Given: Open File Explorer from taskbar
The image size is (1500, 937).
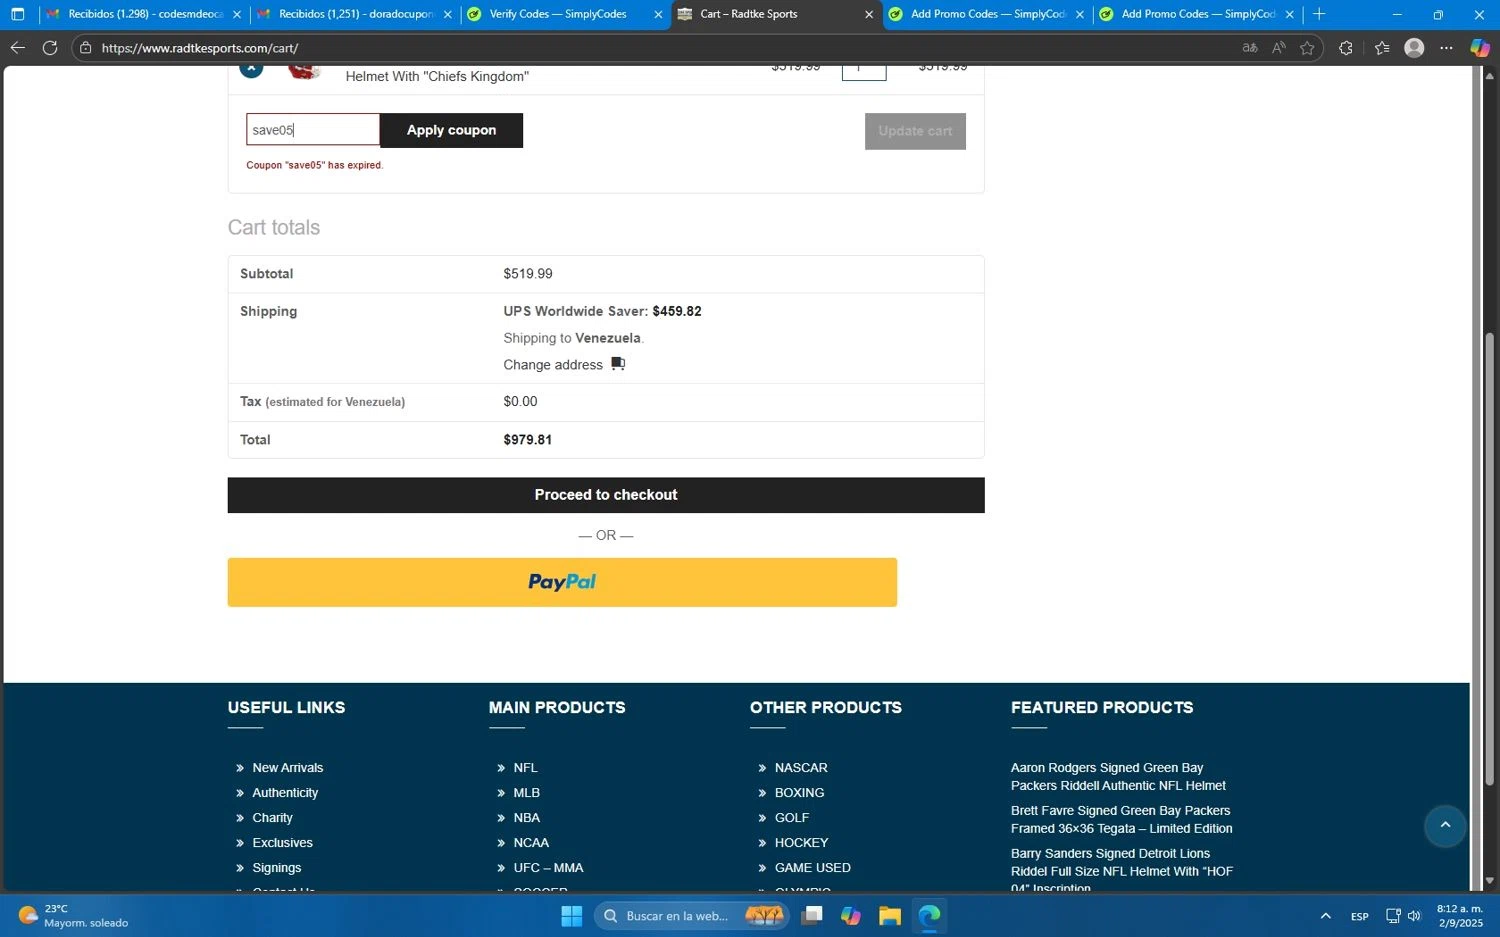Looking at the screenshot, I should coord(889,915).
